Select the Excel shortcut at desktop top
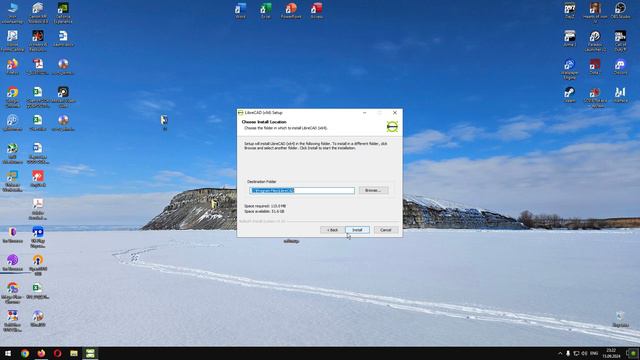The image size is (640, 360). (x=266, y=11)
